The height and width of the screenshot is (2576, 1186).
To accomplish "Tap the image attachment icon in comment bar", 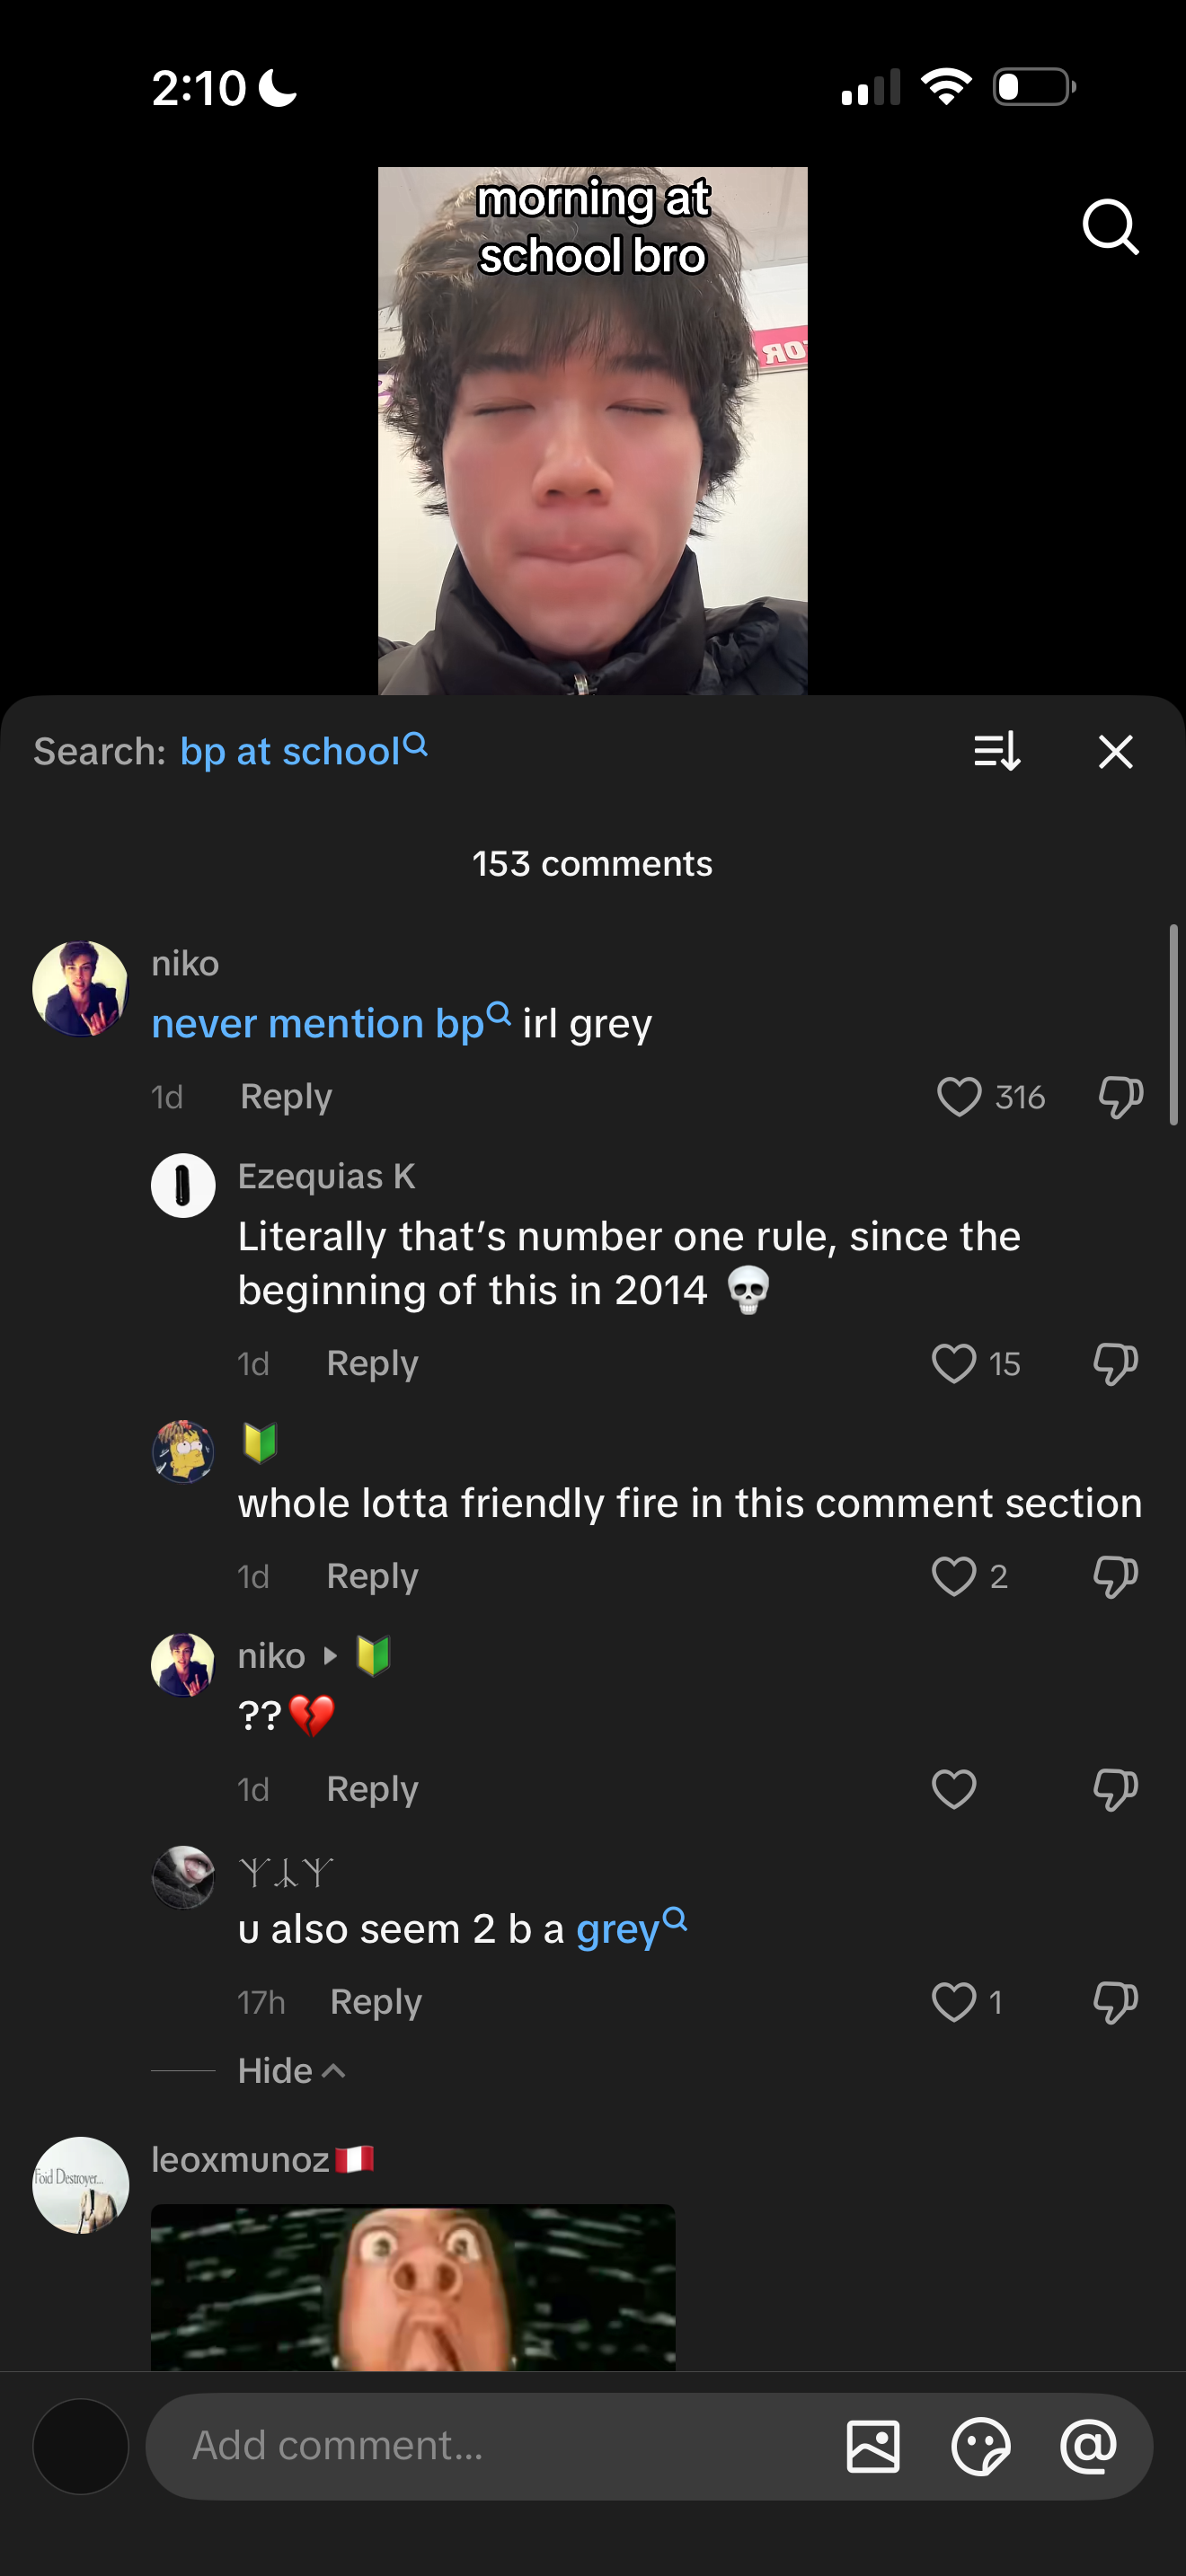I will [x=872, y=2446].
